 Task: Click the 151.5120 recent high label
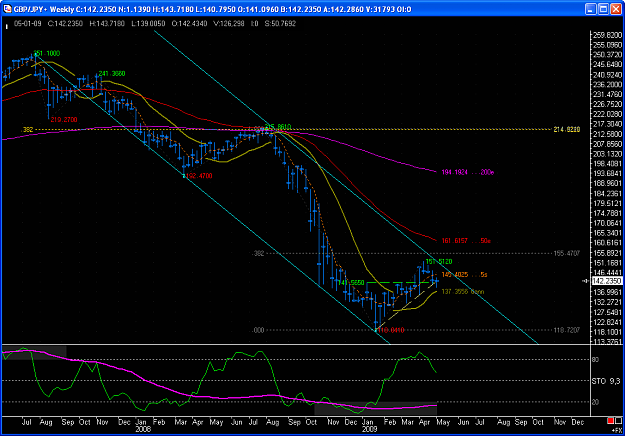coord(439,262)
